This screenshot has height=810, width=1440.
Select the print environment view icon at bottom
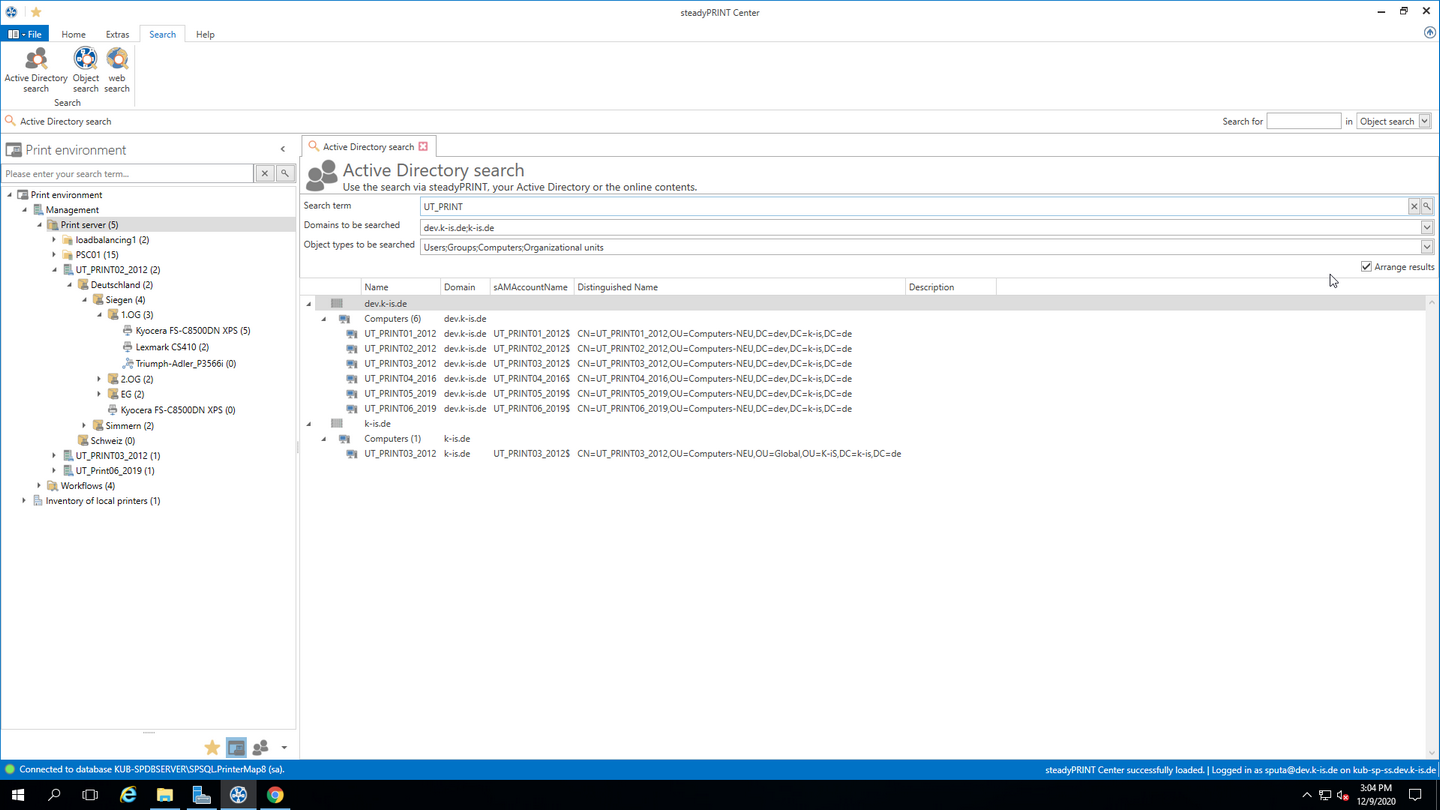click(236, 748)
